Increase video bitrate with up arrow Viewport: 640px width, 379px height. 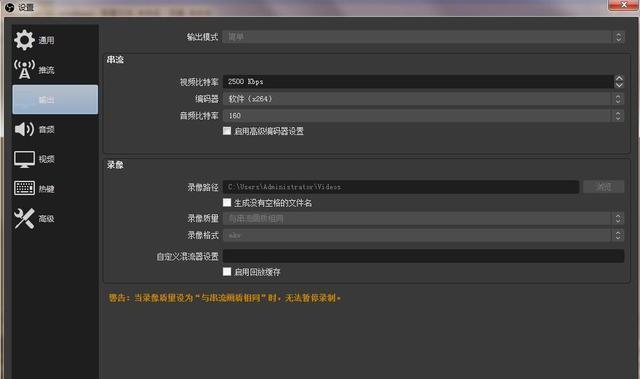pos(619,78)
